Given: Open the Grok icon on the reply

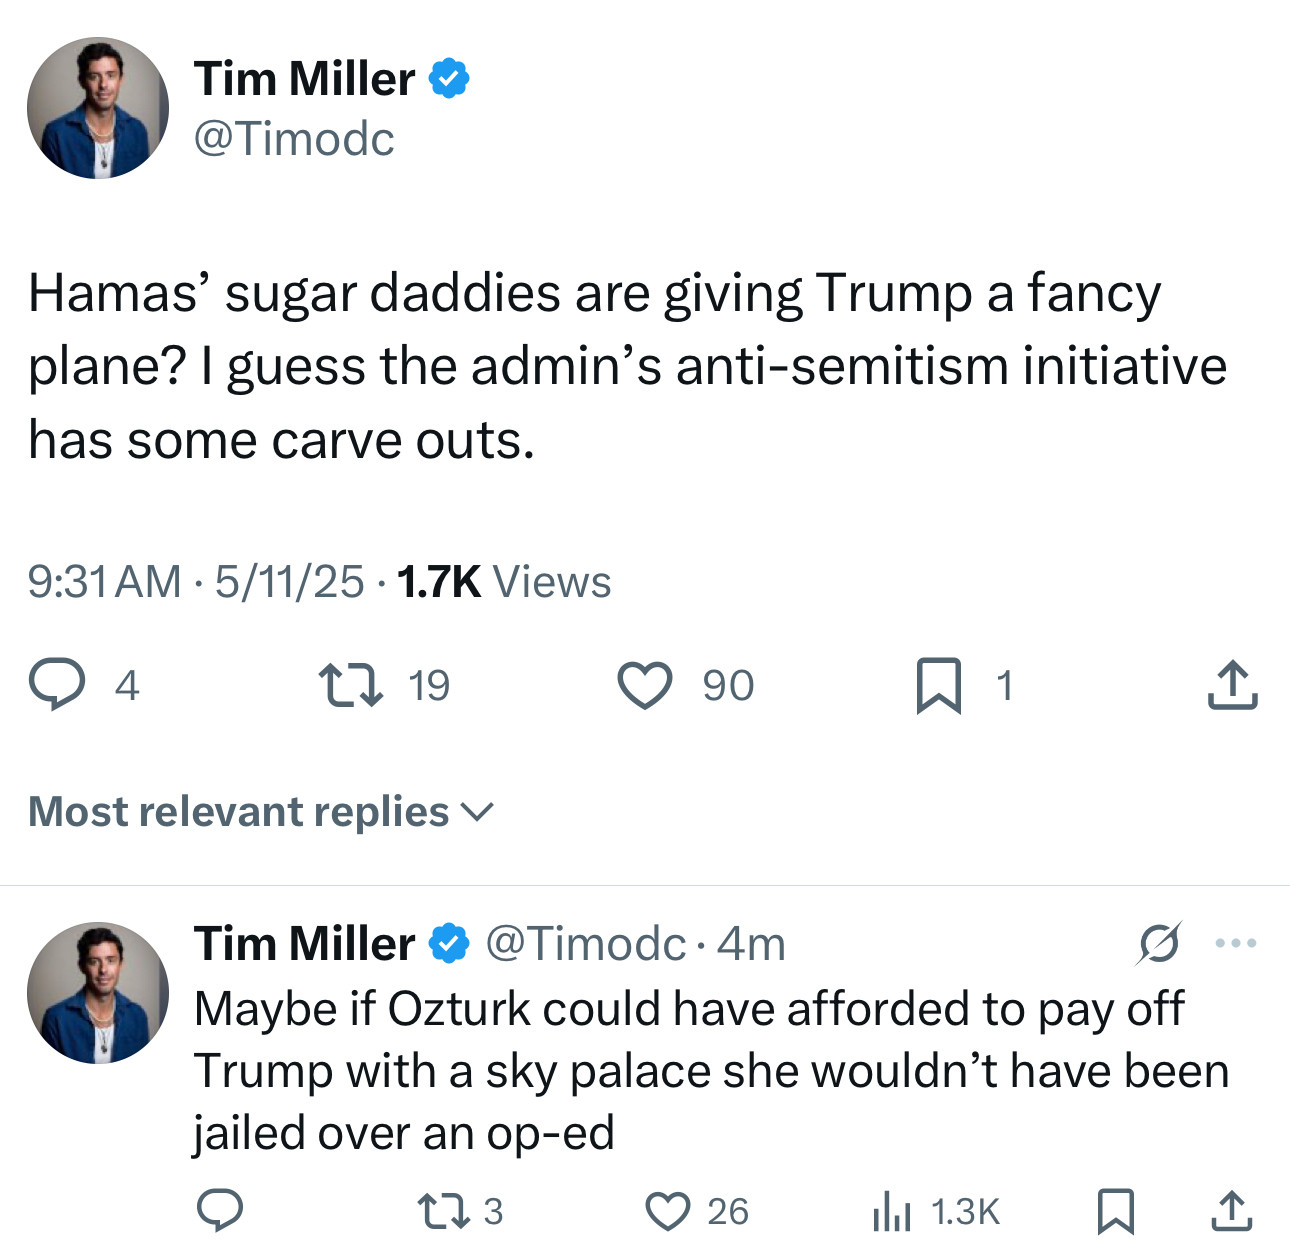Looking at the screenshot, I should [x=1158, y=943].
